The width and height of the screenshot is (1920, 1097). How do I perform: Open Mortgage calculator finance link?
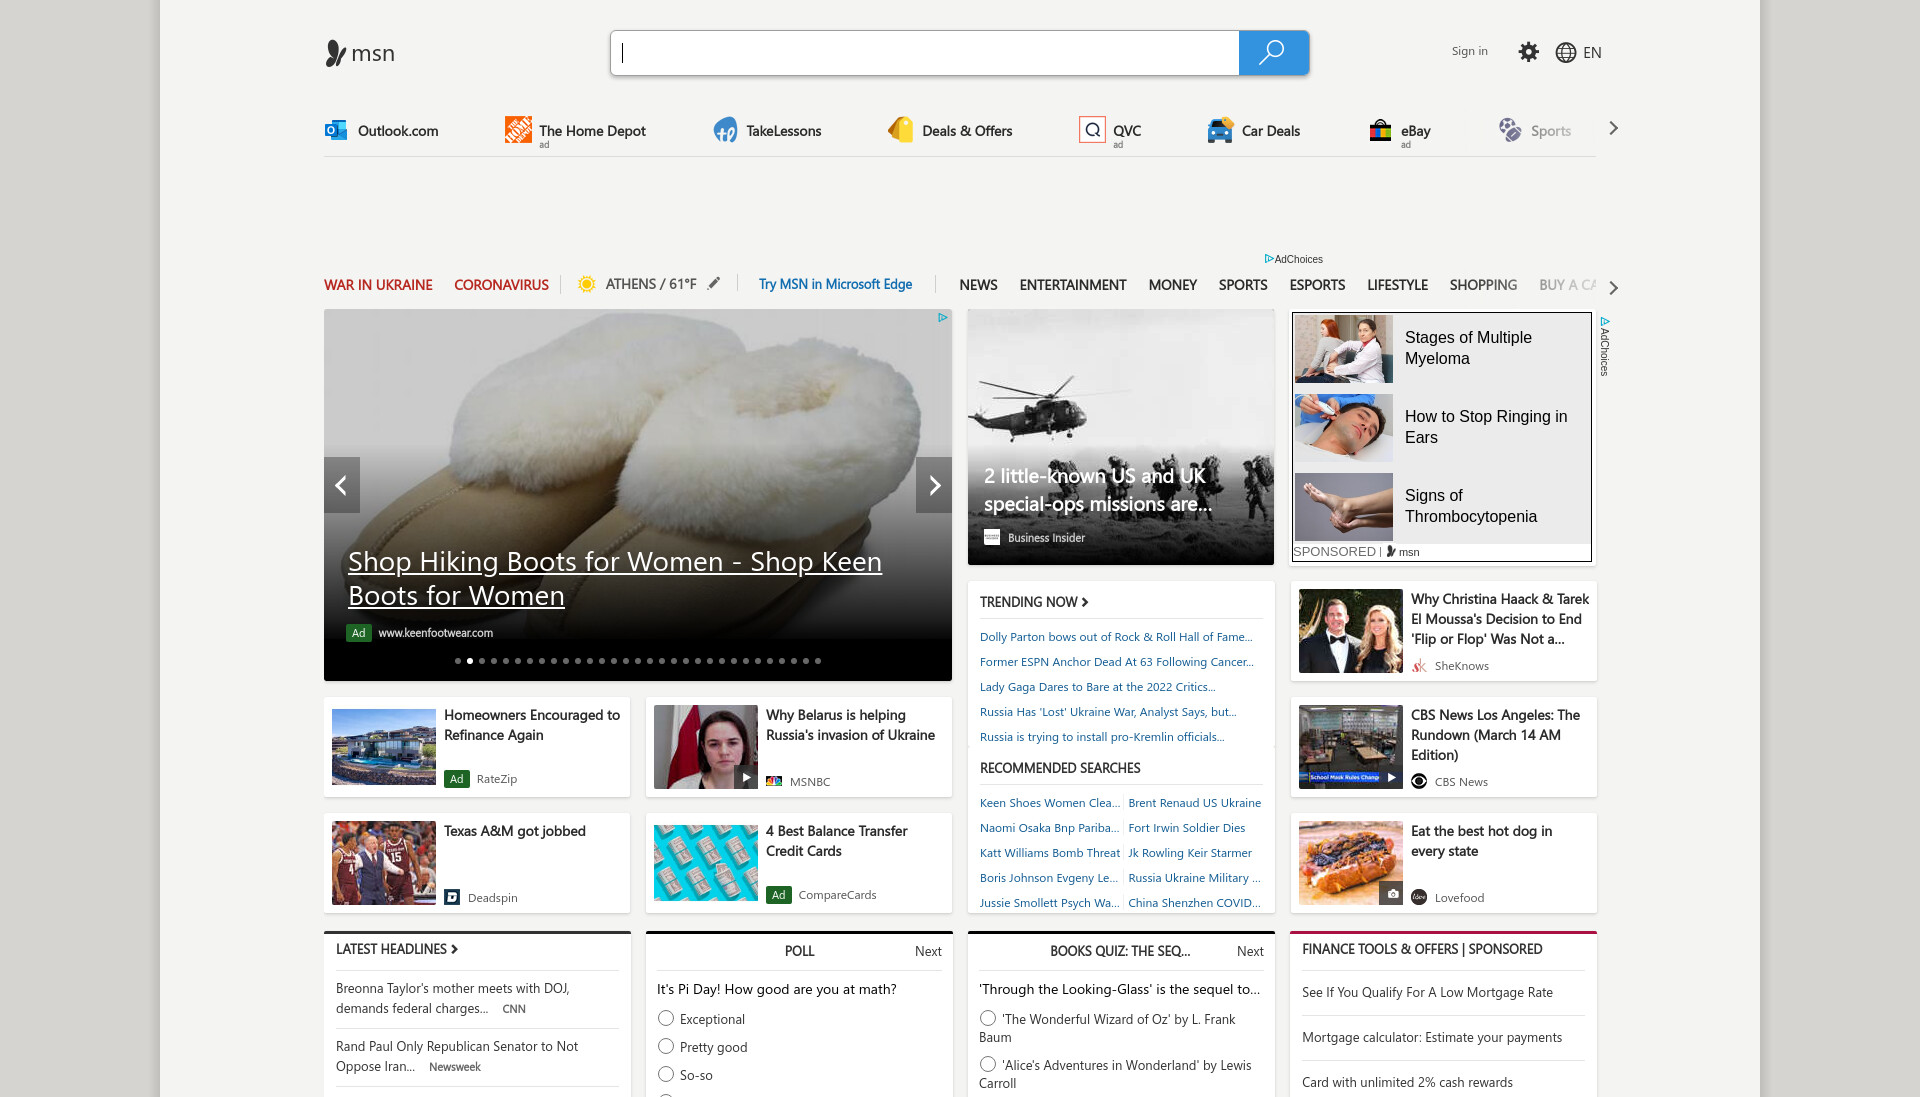pos(1432,1037)
